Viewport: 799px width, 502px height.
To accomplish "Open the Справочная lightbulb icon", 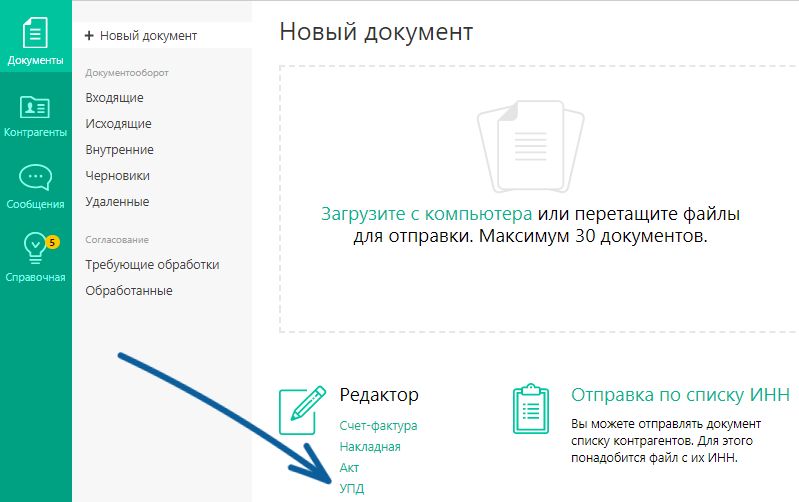I will pos(35,248).
